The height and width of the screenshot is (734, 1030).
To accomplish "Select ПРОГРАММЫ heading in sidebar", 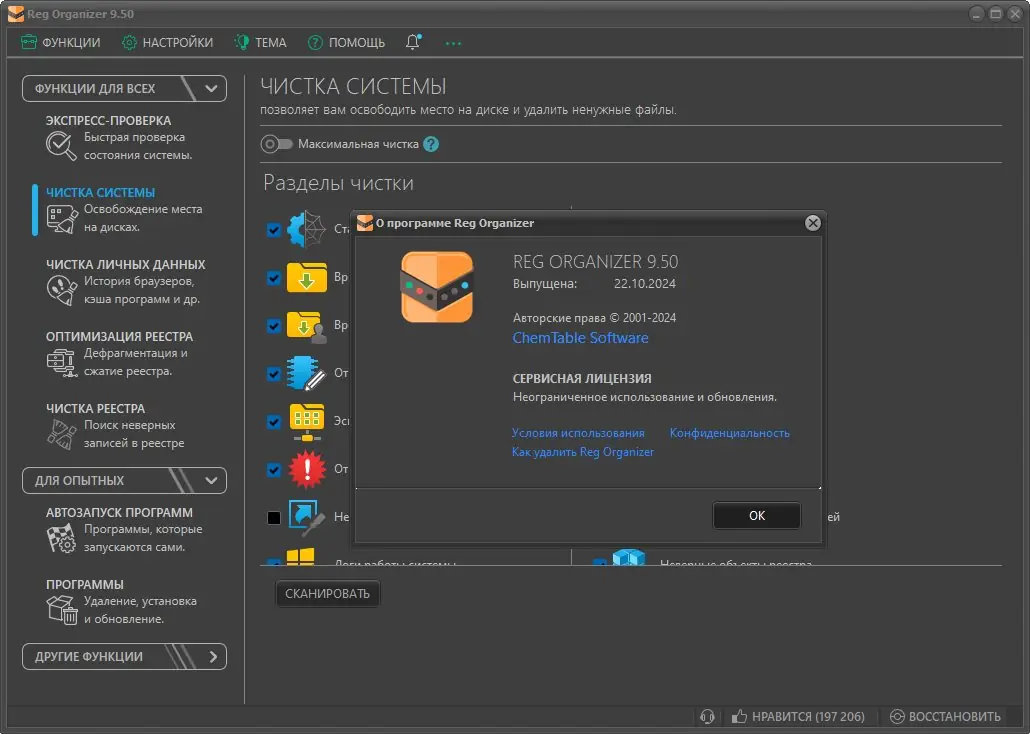I will click(85, 584).
